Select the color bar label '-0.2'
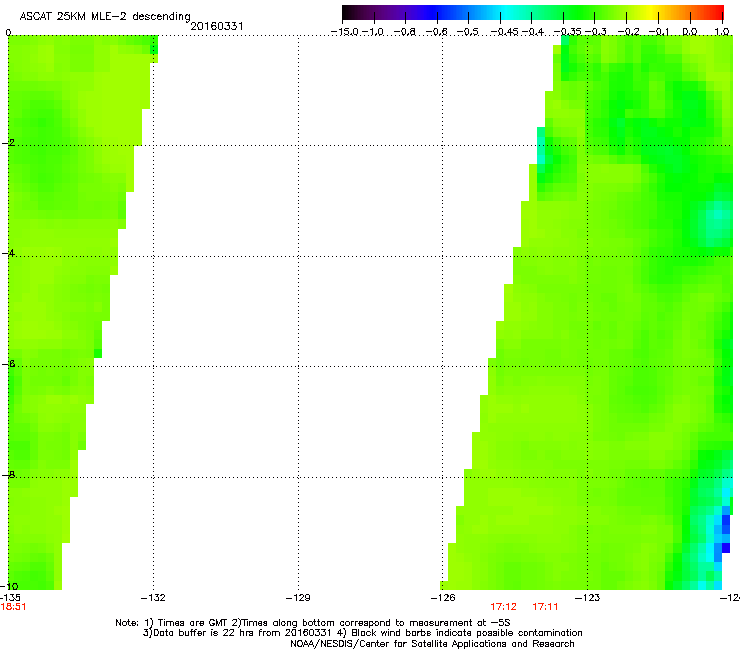Screen dimensions: 740x650 [629, 32]
